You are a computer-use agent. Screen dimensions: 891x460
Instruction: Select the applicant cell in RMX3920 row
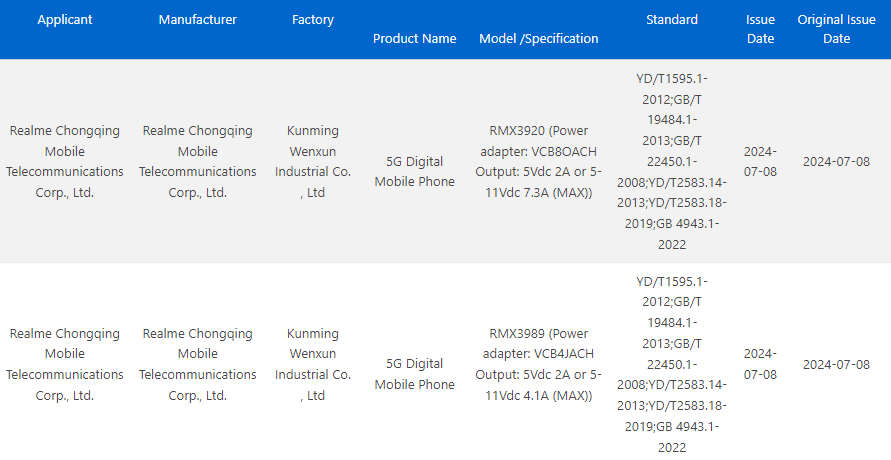[x=65, y=161]
